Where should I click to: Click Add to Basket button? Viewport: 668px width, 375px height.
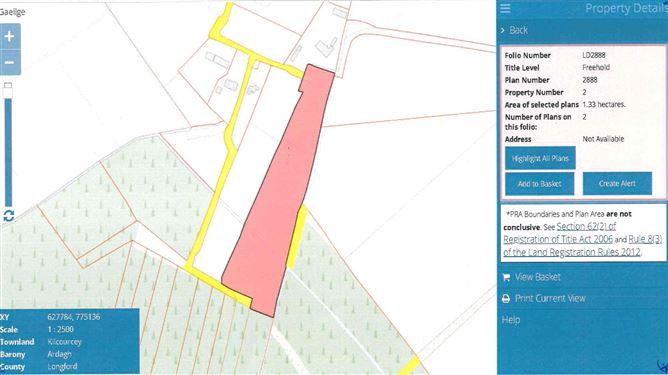point(539,184)
